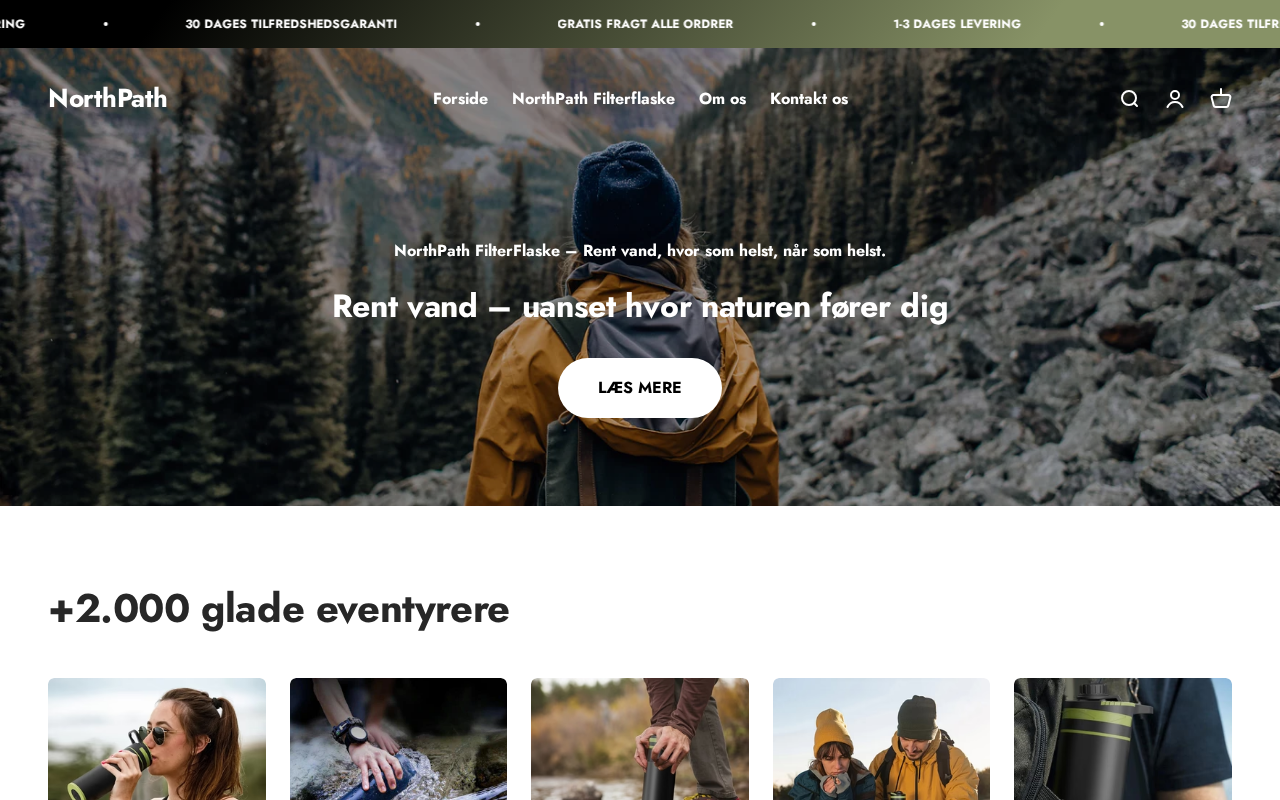Open the shopping cart icon
The height and width of the screenshot is (800, 1280).
1221,98
